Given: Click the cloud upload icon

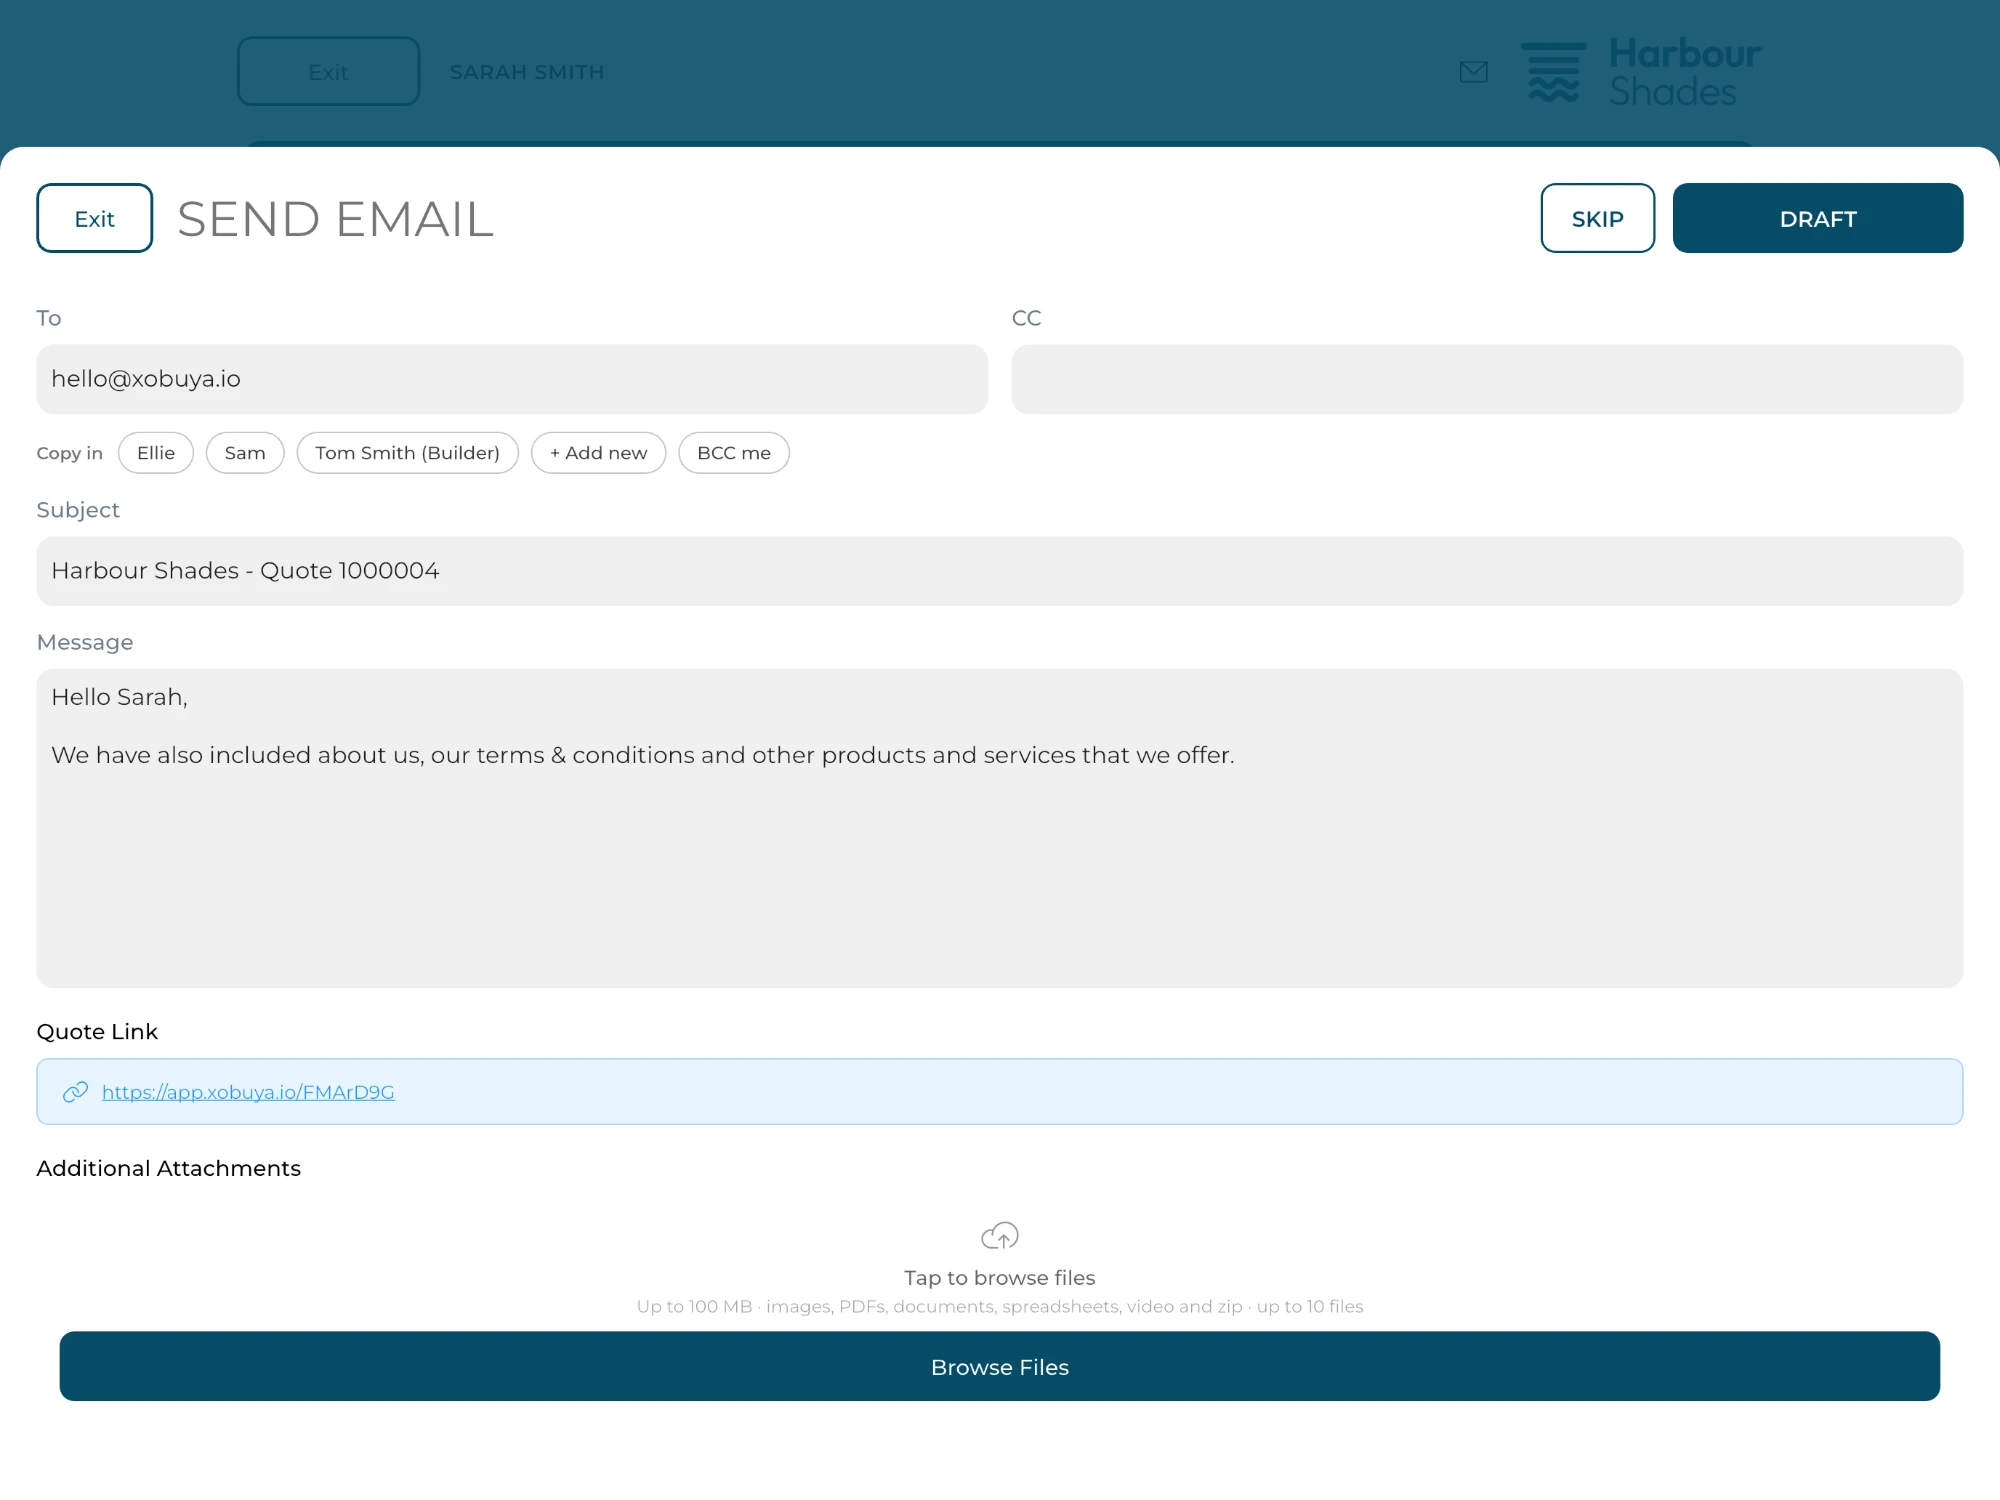Looking at the screenshot, I should [1000, 1236].
